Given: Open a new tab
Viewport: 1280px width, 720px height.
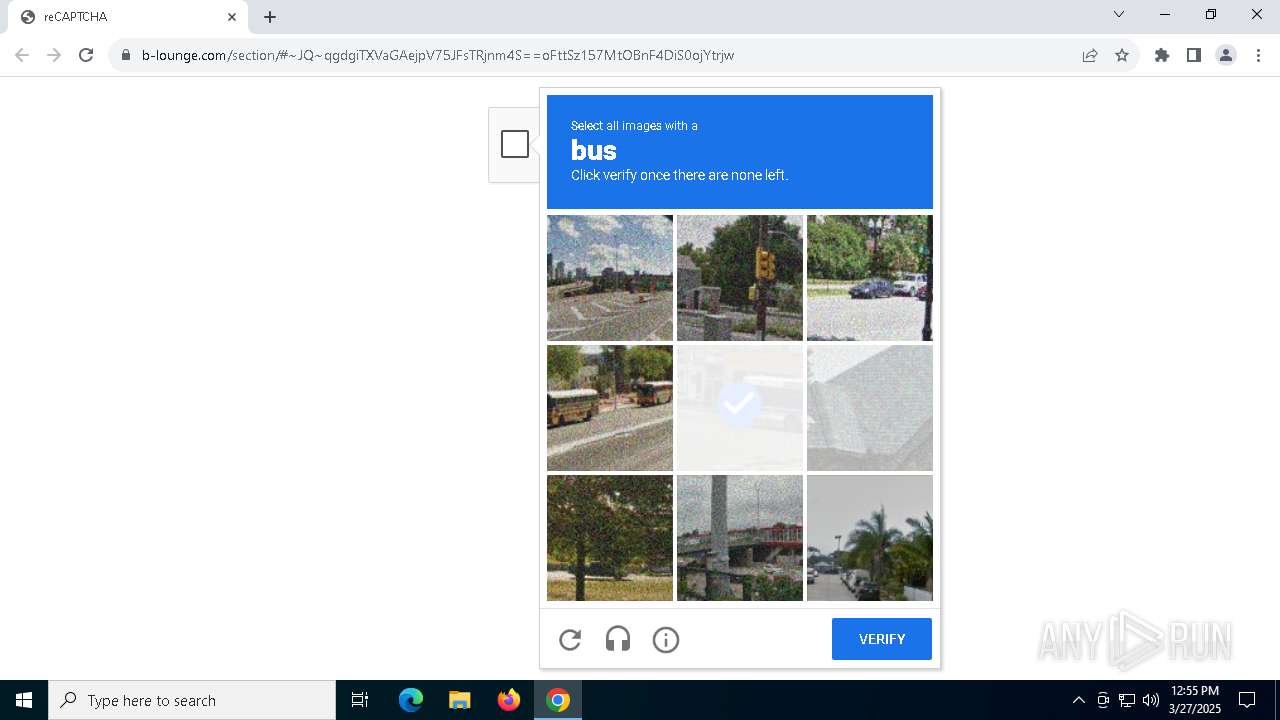Looking at the screenshot, I should [270, 17].
